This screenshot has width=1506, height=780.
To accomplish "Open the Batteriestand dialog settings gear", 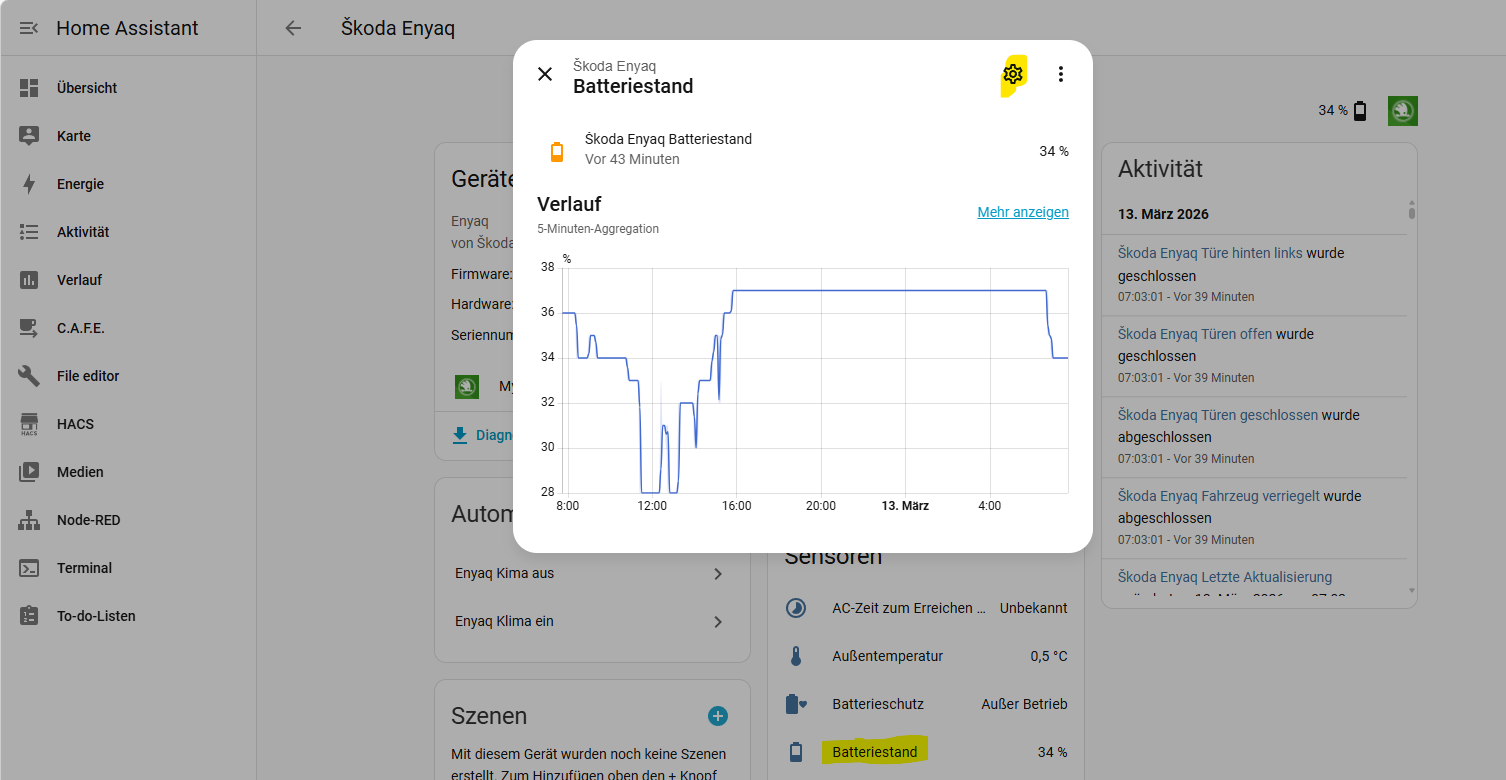I will (1013, 74).
